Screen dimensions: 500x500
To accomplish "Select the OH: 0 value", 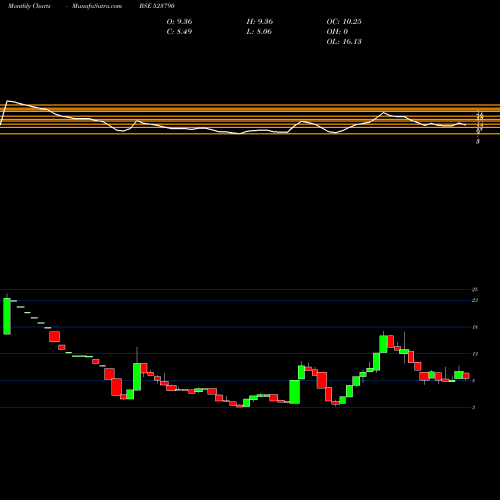I will 337,32.
